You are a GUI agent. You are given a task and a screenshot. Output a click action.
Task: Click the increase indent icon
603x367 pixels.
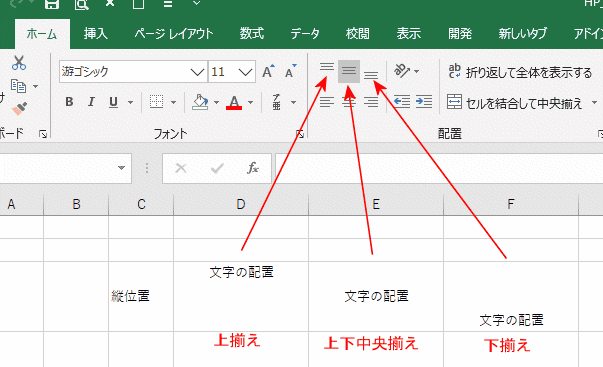[x=424, y=102]
